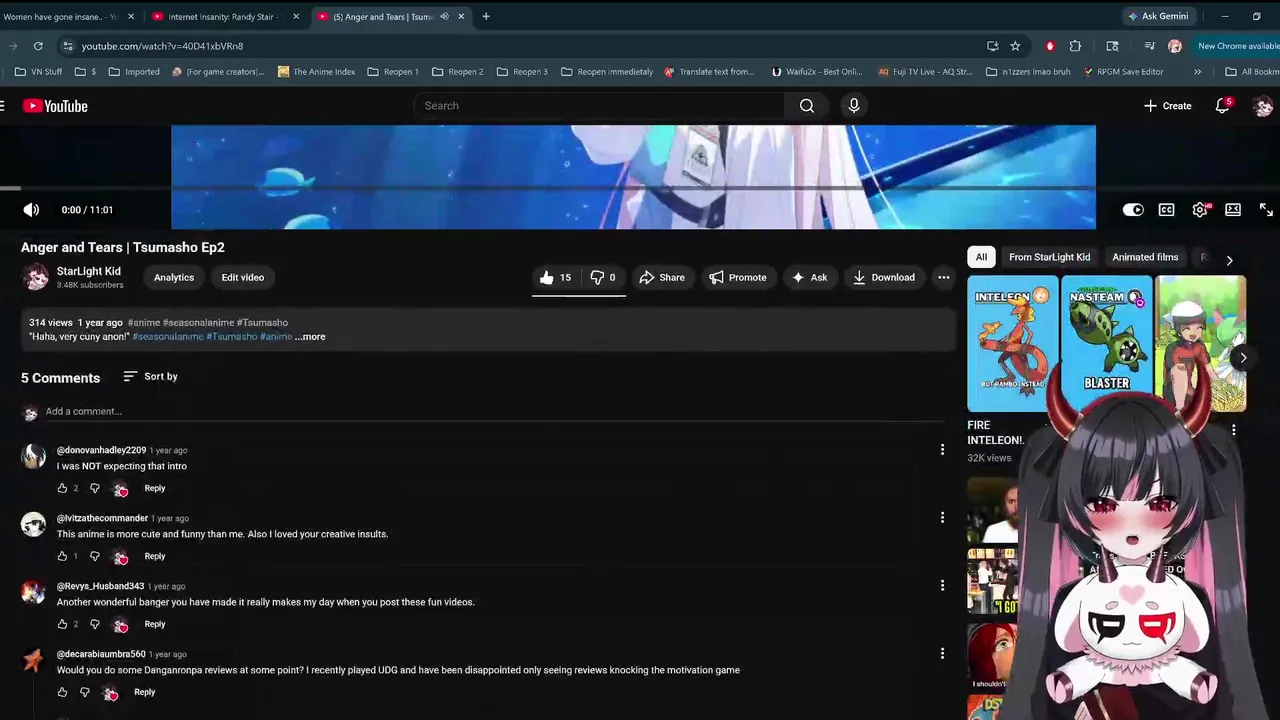
Task: Click the YouTube search box
Action: click(x=600, y=106)
